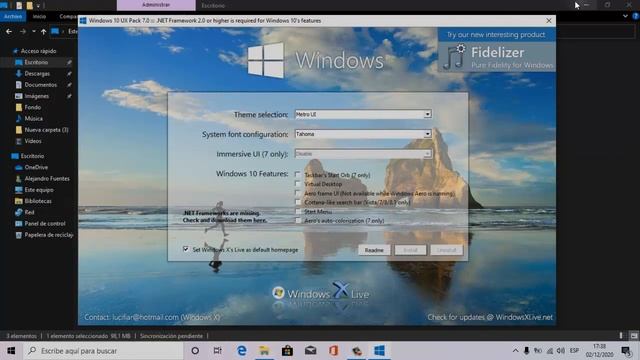This screenshot has height=360, width=640.
Task: Open Música folder in sidebar
Action: 33,118
